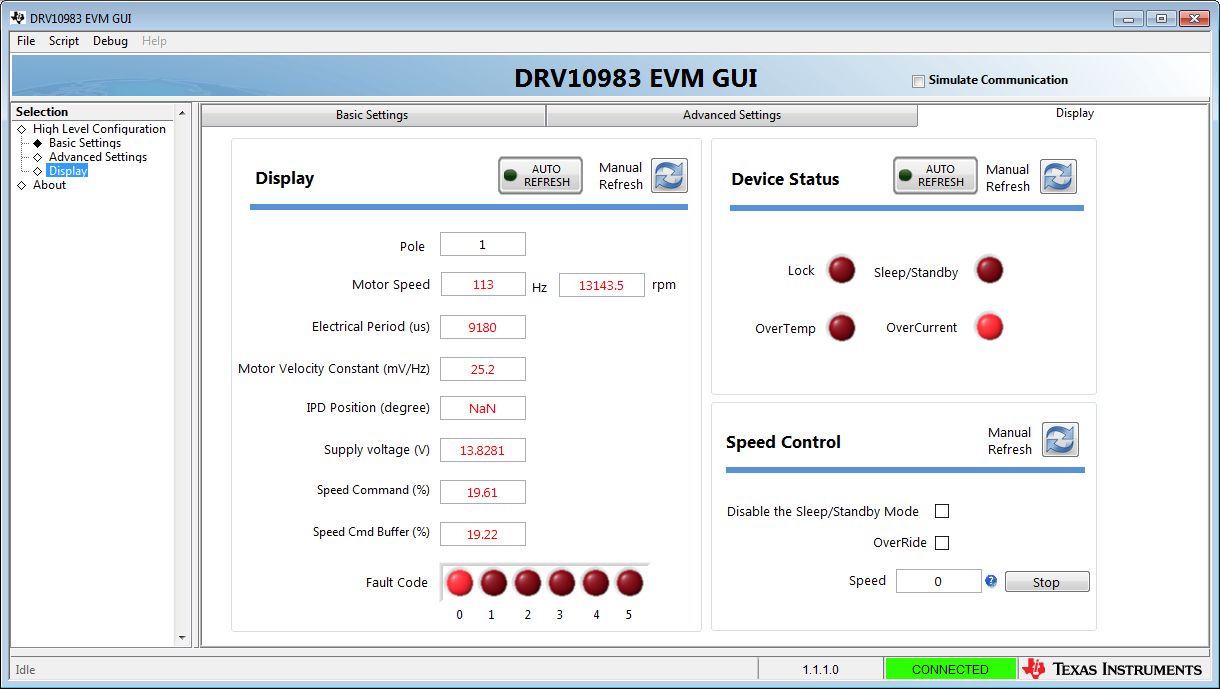
Task: Click the Speed Command value field
Action: point(483,492)
